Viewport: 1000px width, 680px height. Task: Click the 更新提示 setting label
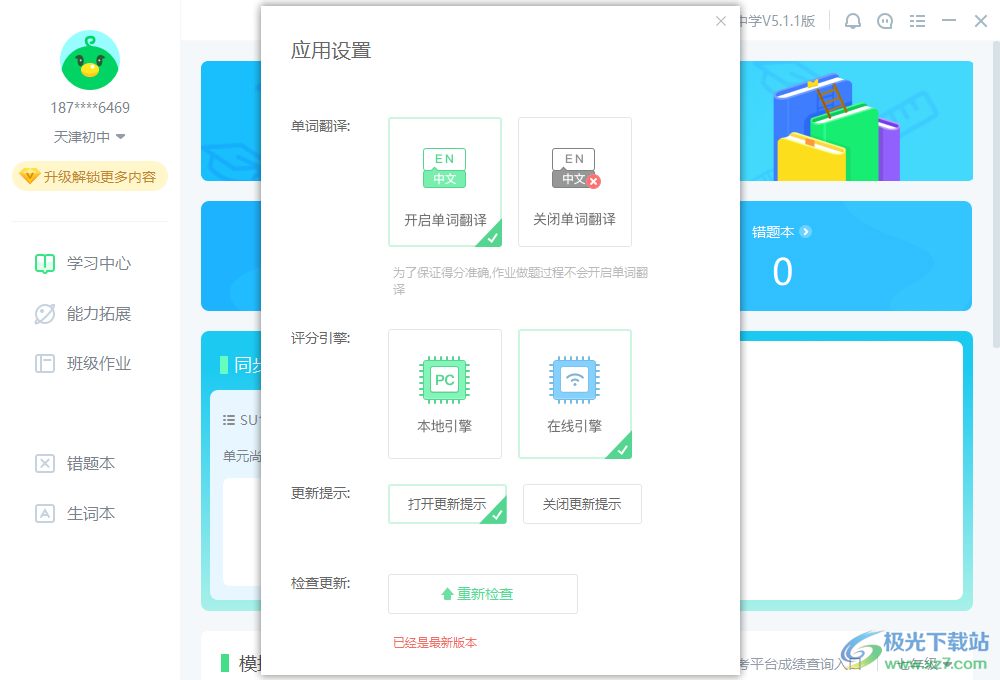[320, 493]
